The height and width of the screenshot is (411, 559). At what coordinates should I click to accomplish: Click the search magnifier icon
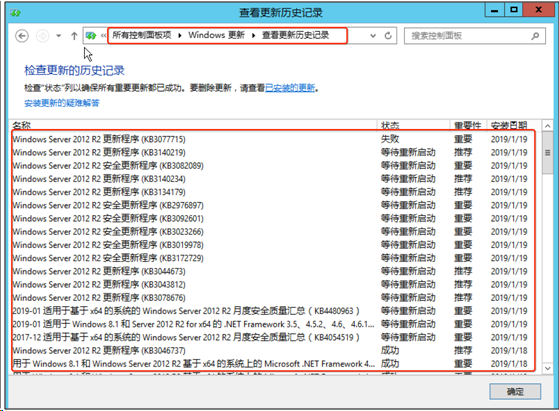[x=535, y=36]
